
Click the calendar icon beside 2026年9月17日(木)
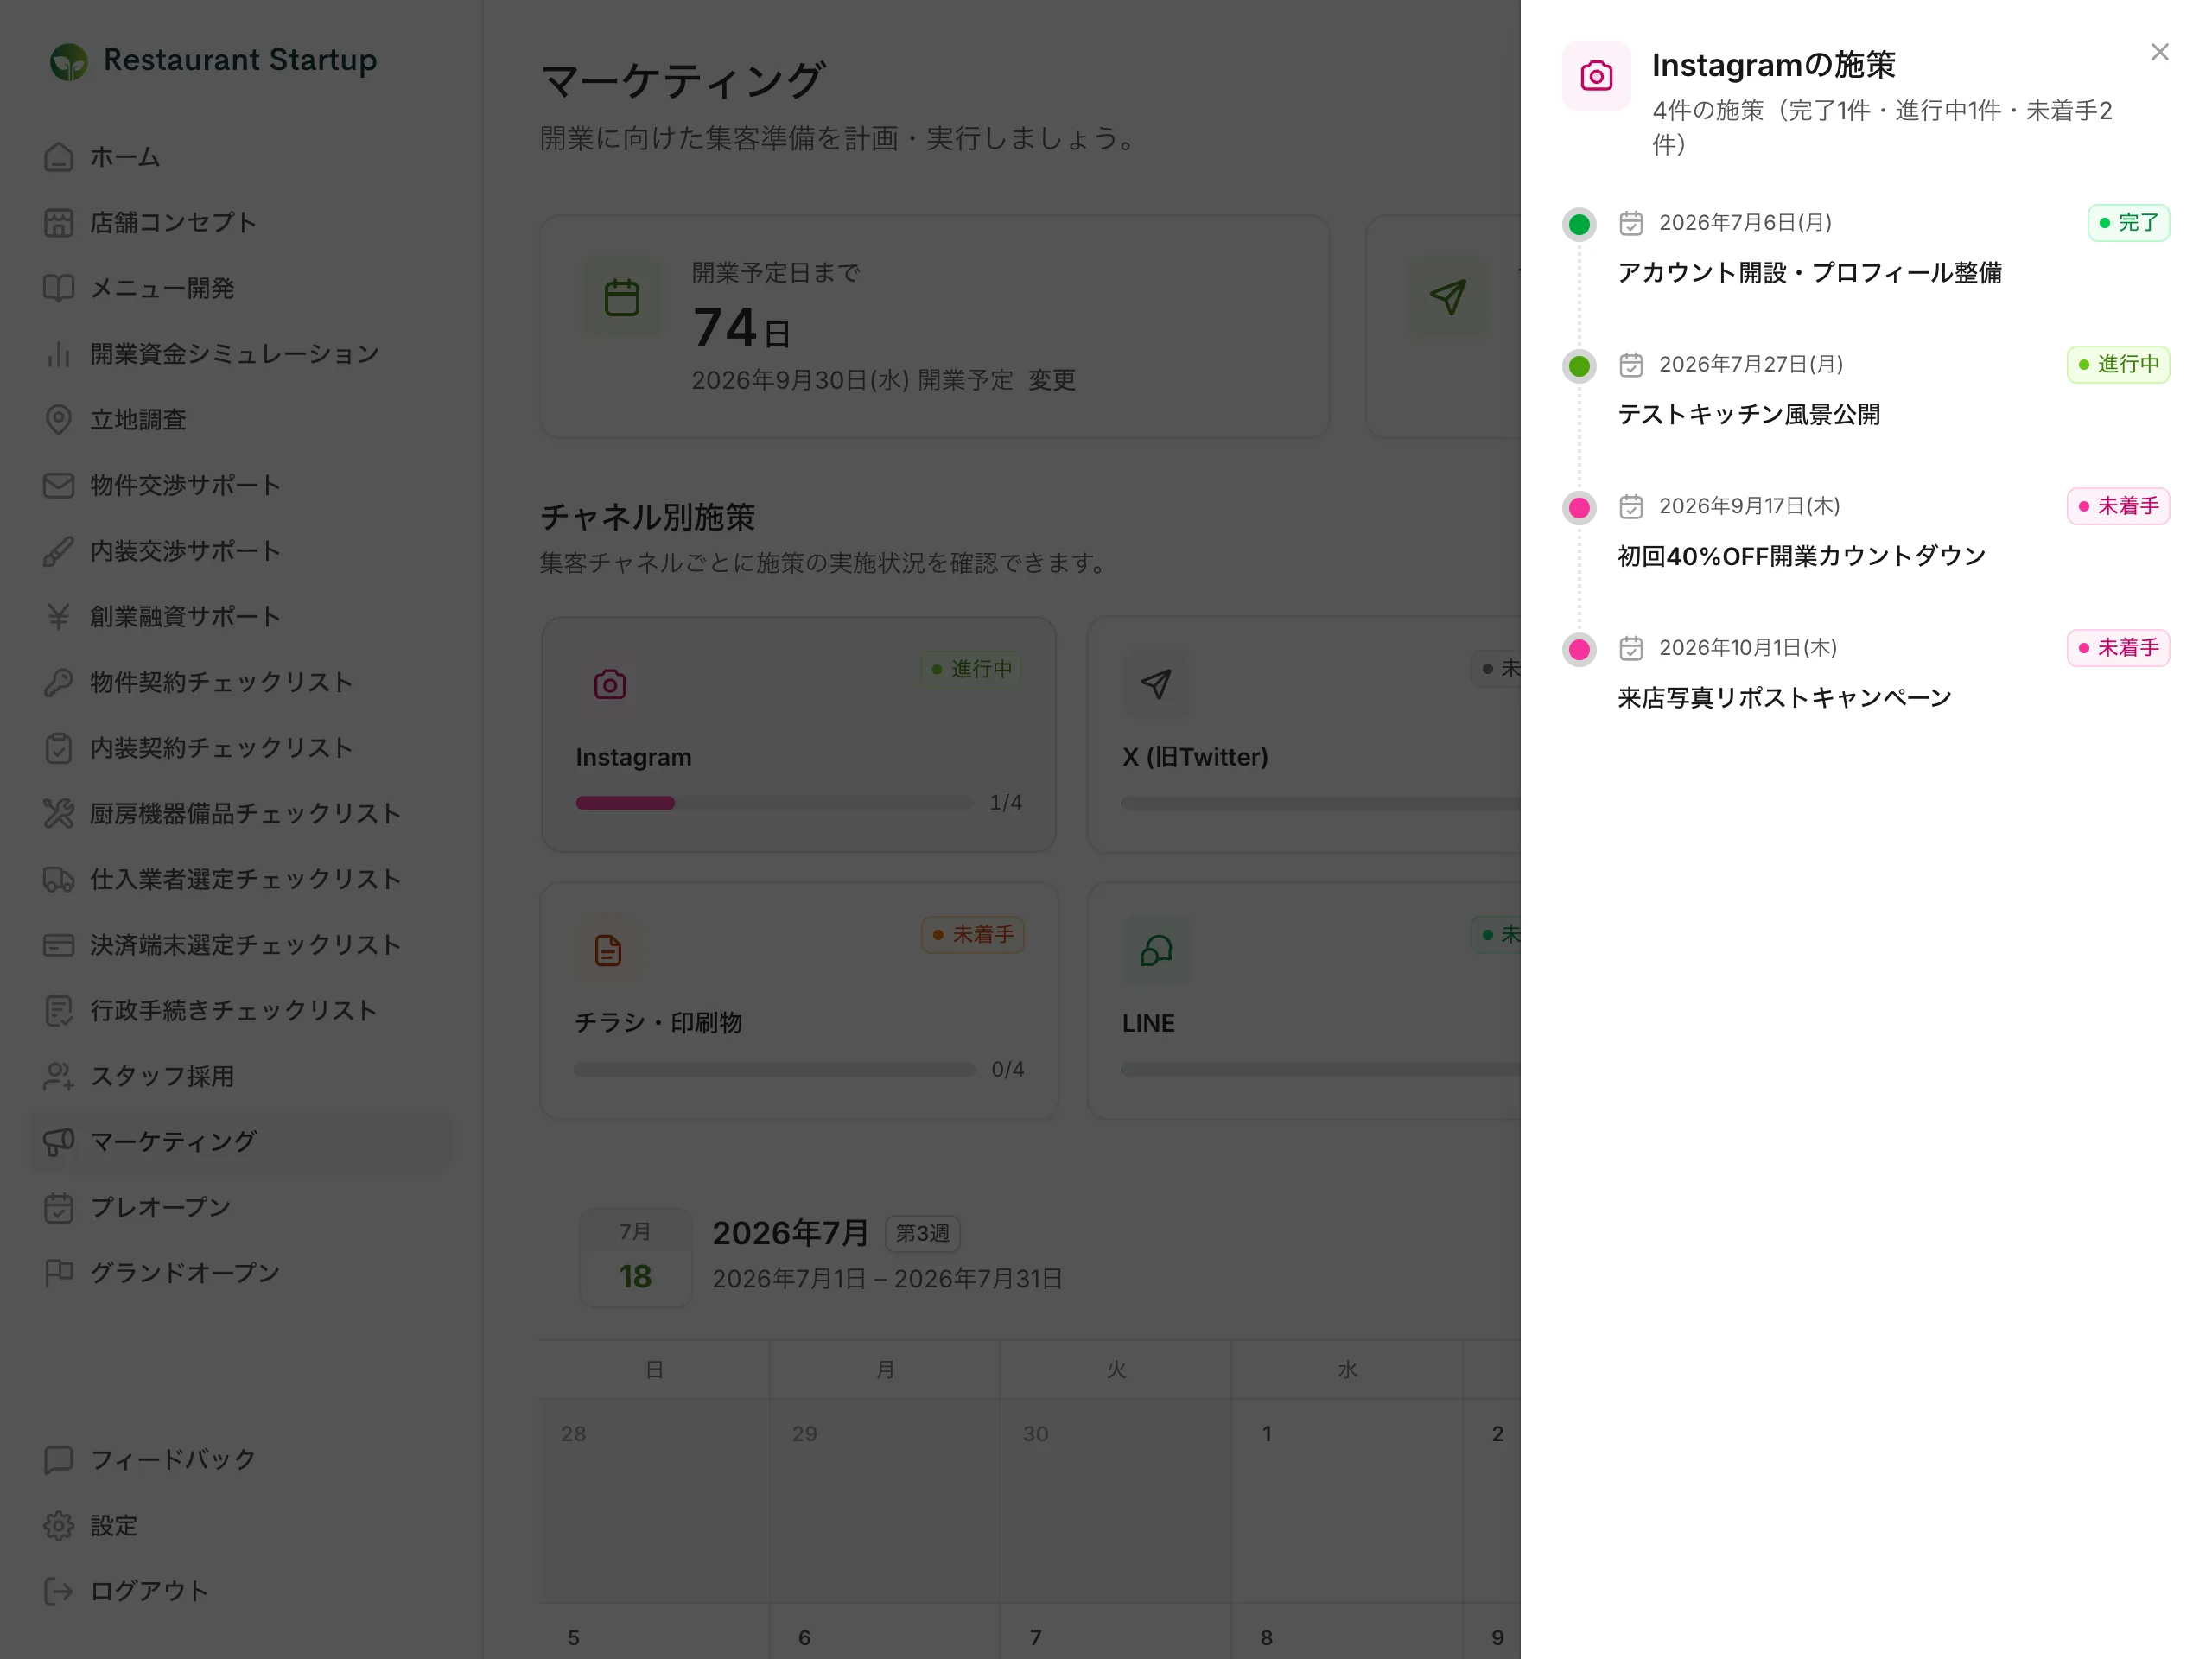pyautogui.click(x=1631, y=507)
